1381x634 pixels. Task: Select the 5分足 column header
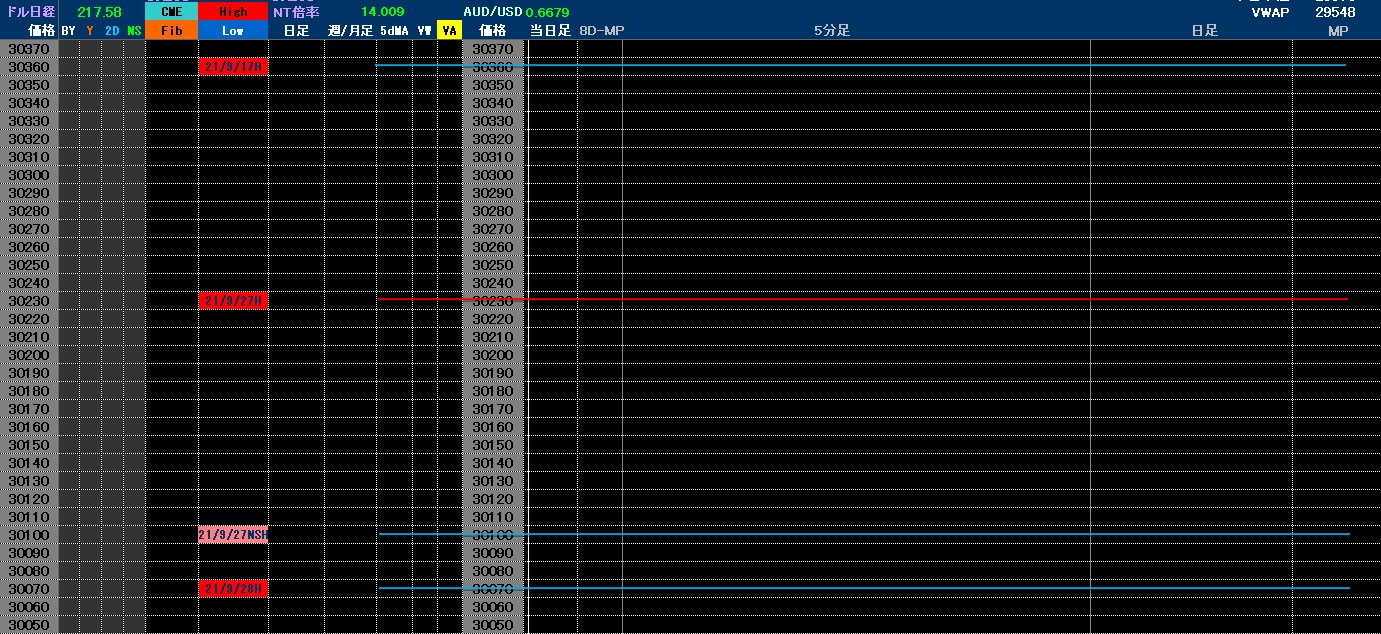[x=831, y=31]
